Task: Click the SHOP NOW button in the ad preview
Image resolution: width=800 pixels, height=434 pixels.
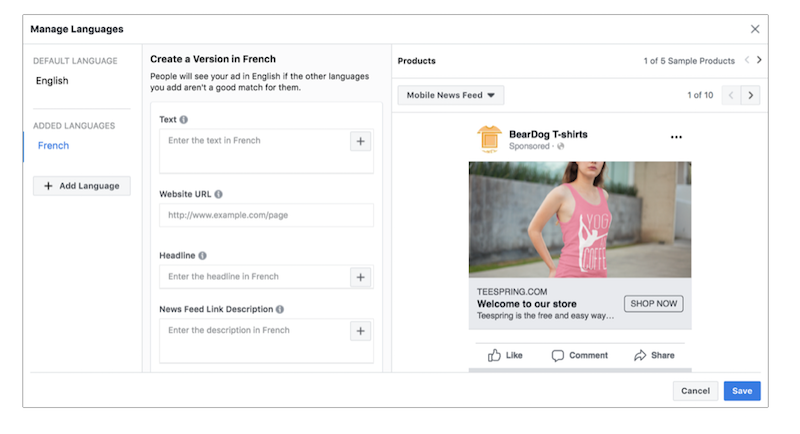Action: tap(653, 303)
